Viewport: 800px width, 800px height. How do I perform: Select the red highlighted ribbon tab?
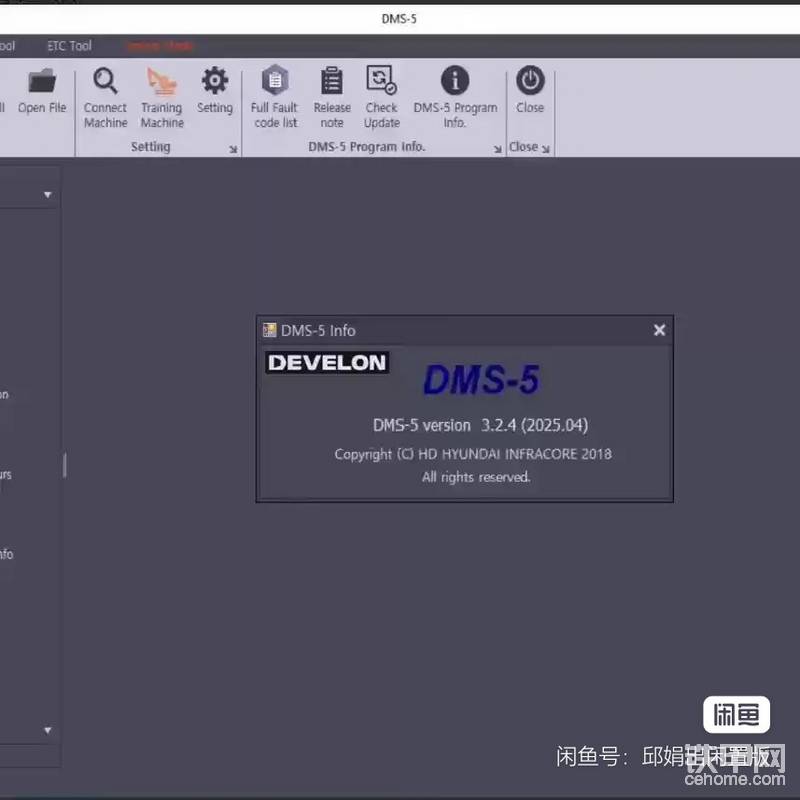[x=159, y=46]
